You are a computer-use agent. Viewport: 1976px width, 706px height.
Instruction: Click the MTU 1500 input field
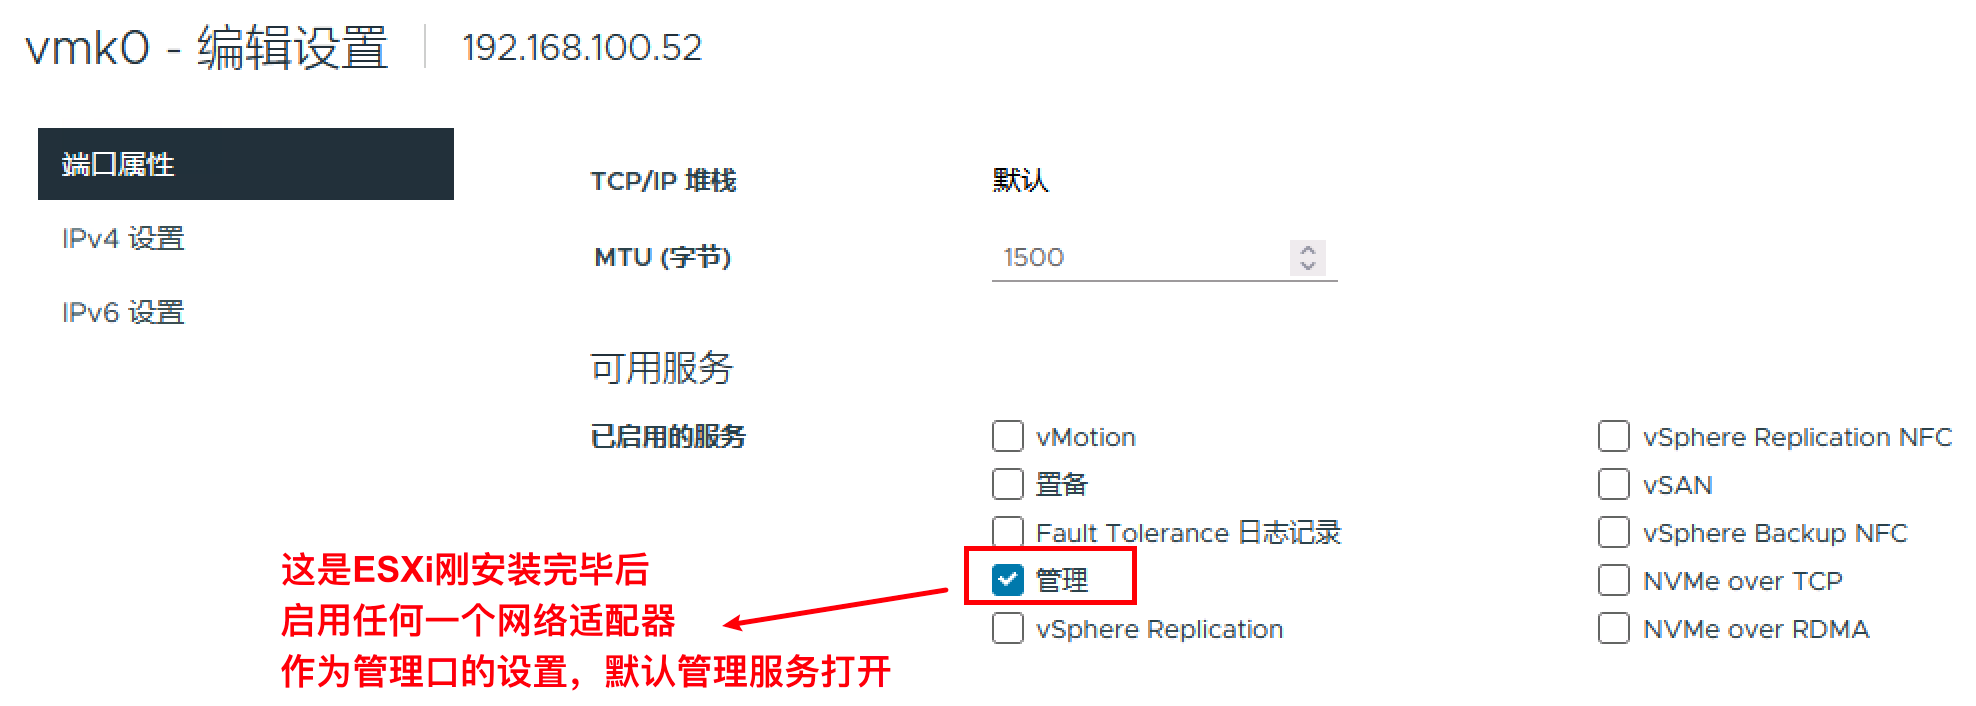click(1140, 258)
